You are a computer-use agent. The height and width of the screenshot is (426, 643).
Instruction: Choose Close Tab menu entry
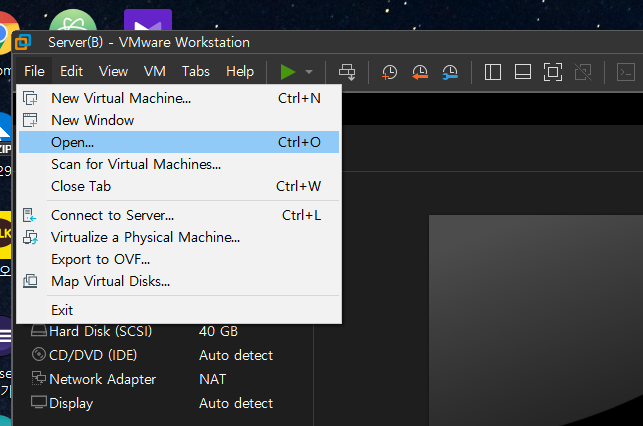click(x=179, y=187)
